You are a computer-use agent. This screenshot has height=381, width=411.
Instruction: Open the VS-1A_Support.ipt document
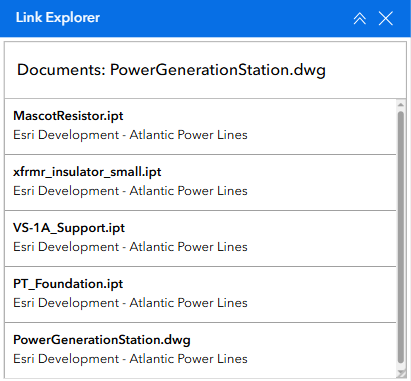pyautogui.click(x=200, y=238)
